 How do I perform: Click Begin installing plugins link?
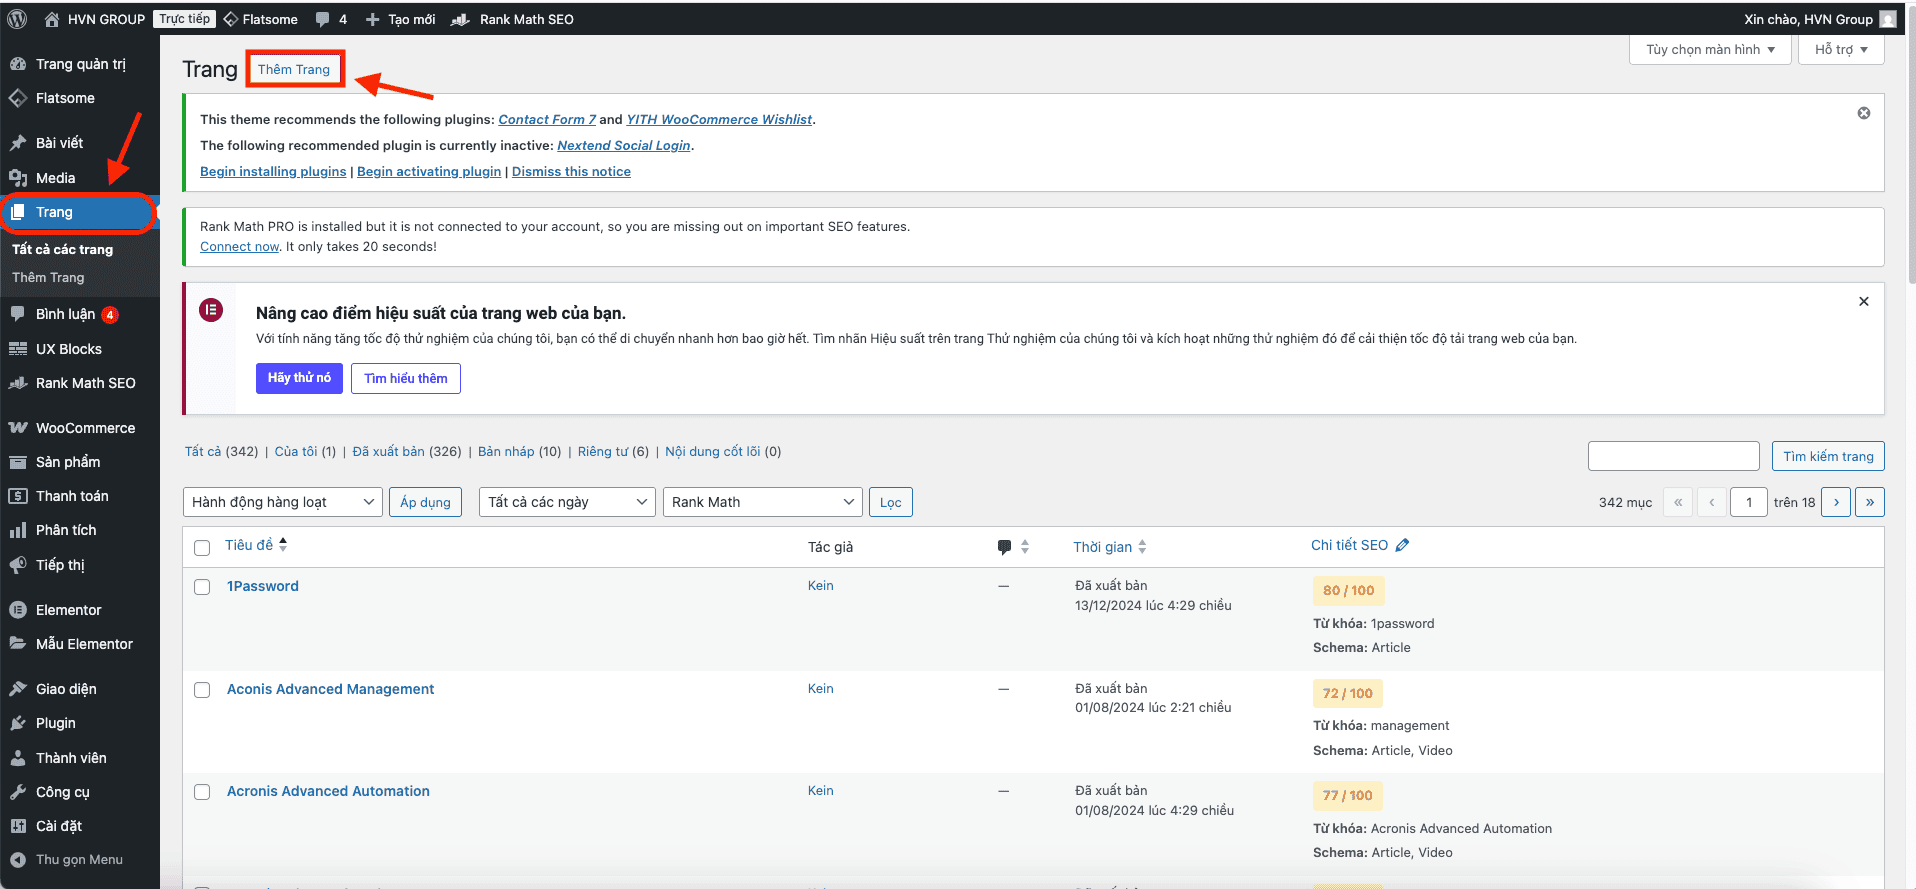tap(273, 172)
